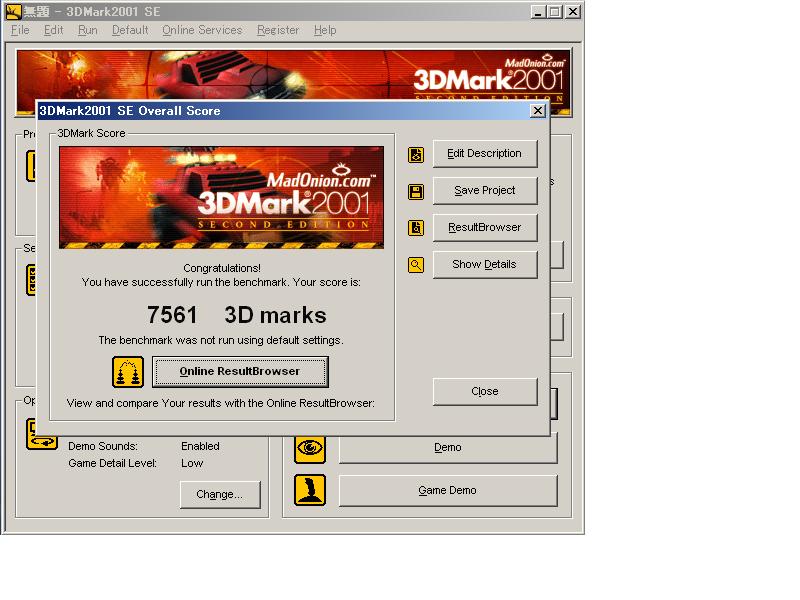This screenshot has width=800, height=600.
Task: Maximize the 3DMark2001 SE main window
Action: pyautogui.click(x=555, y=12)
